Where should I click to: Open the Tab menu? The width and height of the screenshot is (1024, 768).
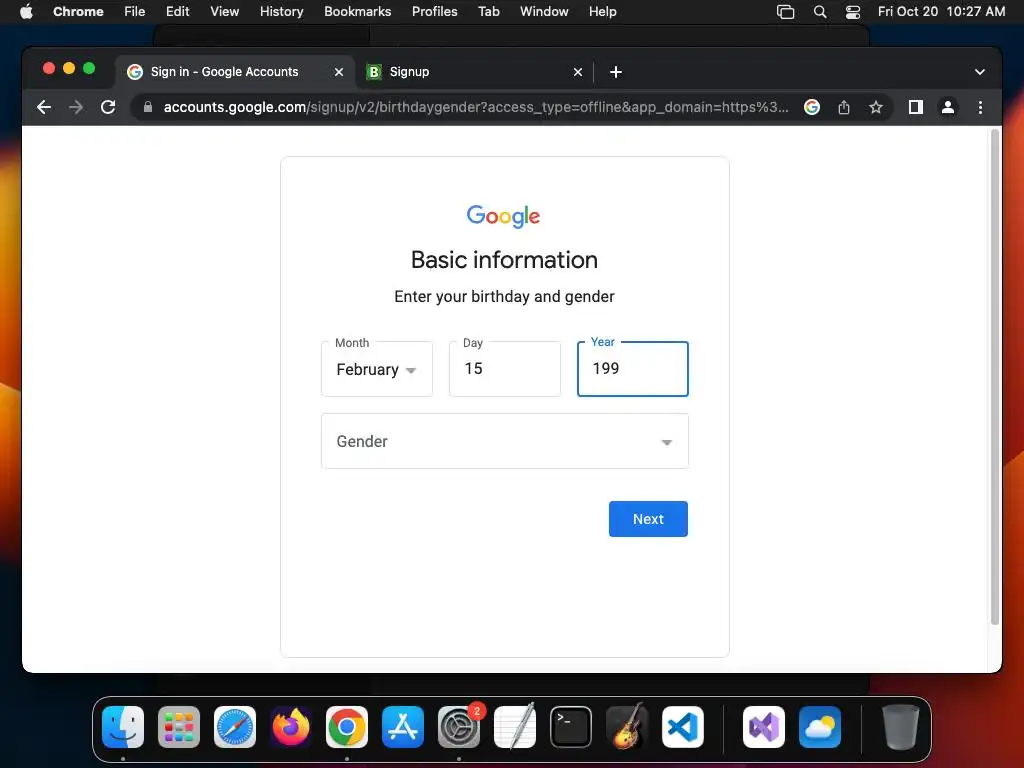[488, 11]
